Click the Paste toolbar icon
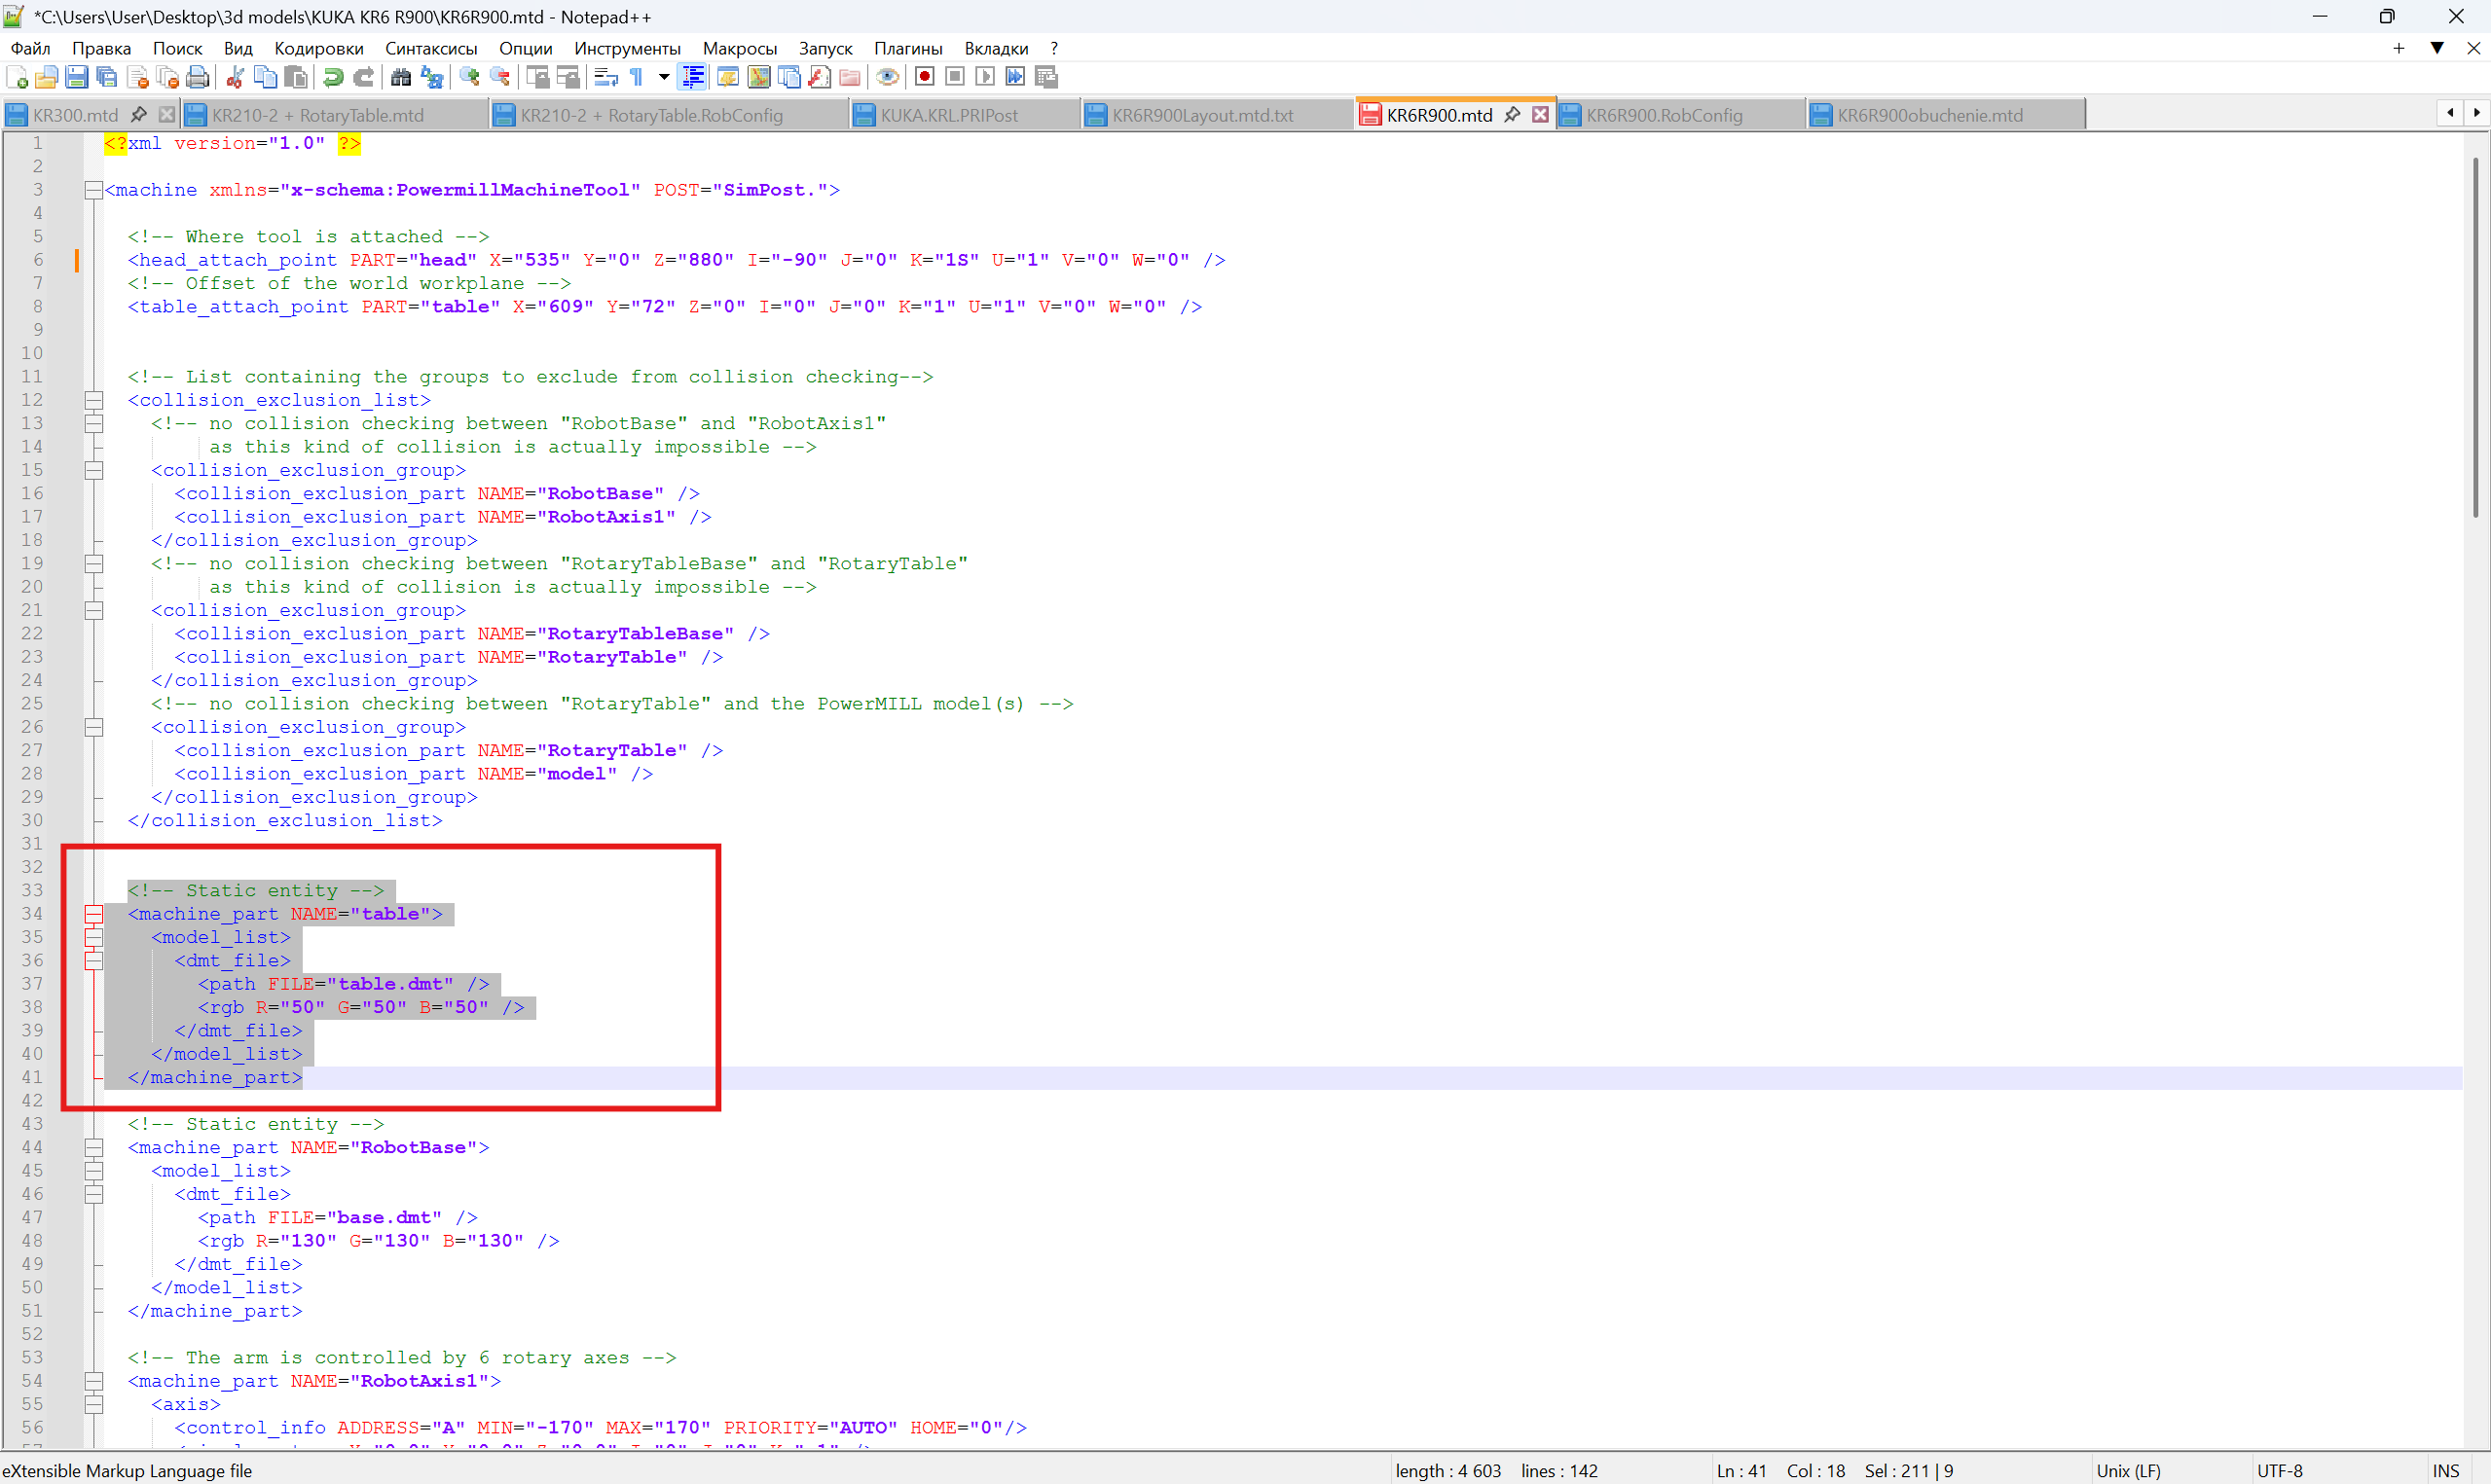Screen dimensions: 2491x1484 tap(296, 77)
